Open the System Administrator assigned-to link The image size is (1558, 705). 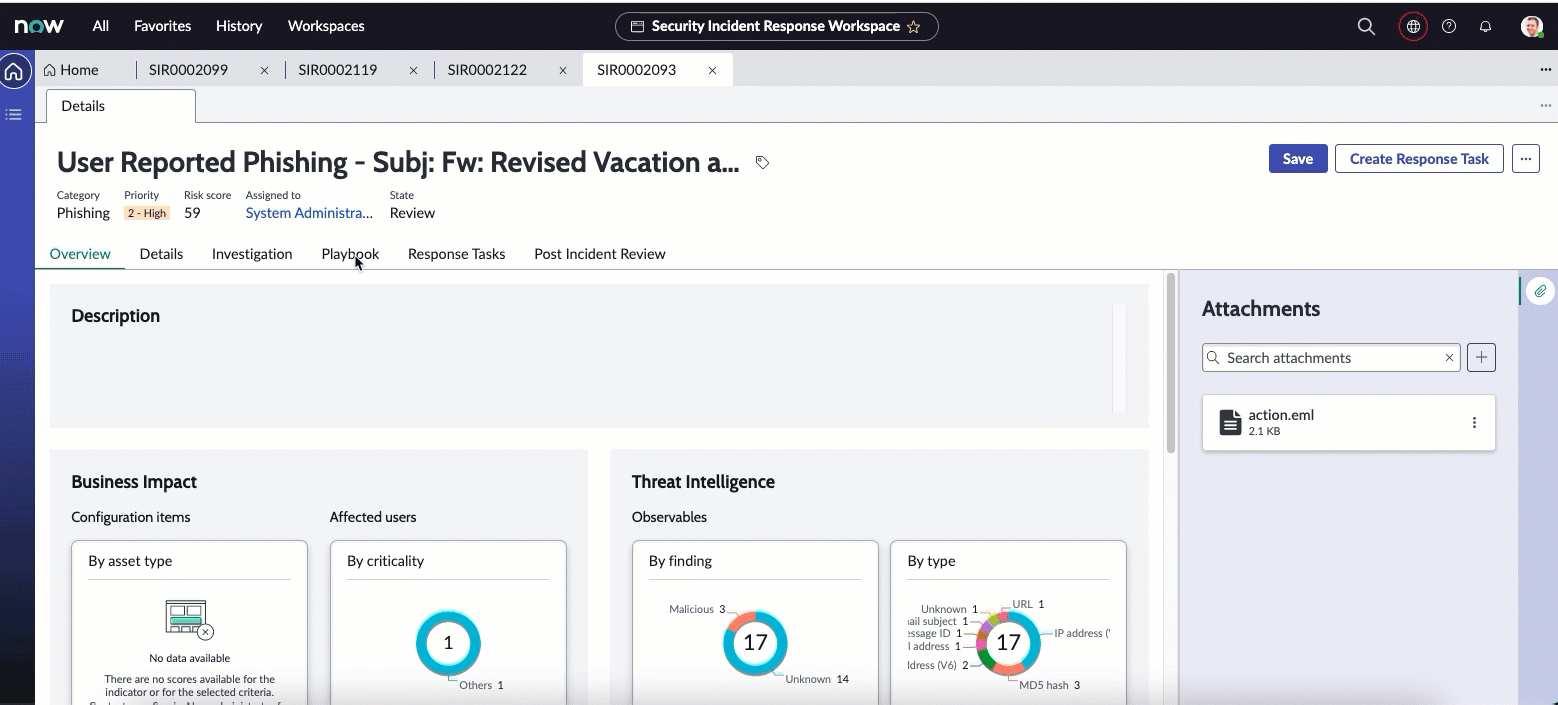[309, 213]
